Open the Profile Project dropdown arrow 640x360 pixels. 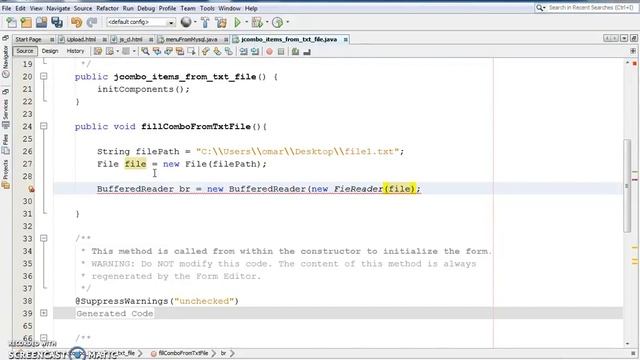[288, 22]
